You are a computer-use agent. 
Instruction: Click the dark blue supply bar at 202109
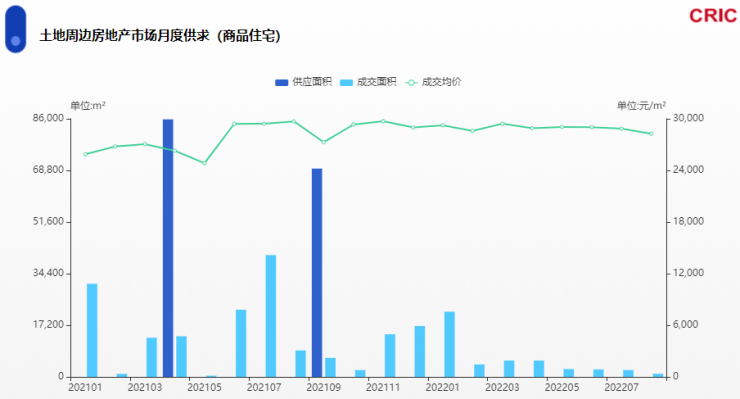(x=317, y=272)
